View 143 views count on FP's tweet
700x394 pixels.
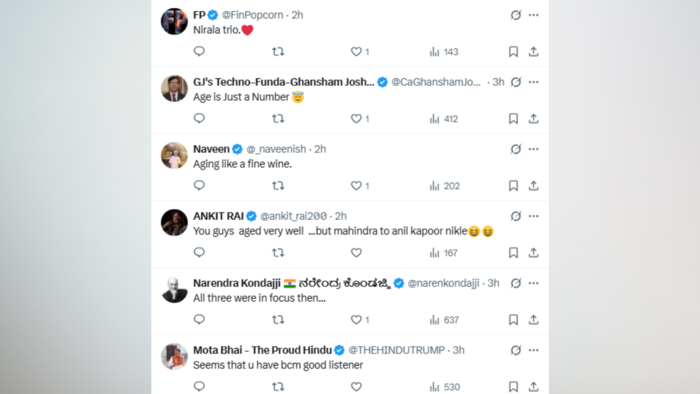pyautogui.click(x=444, y=52)
